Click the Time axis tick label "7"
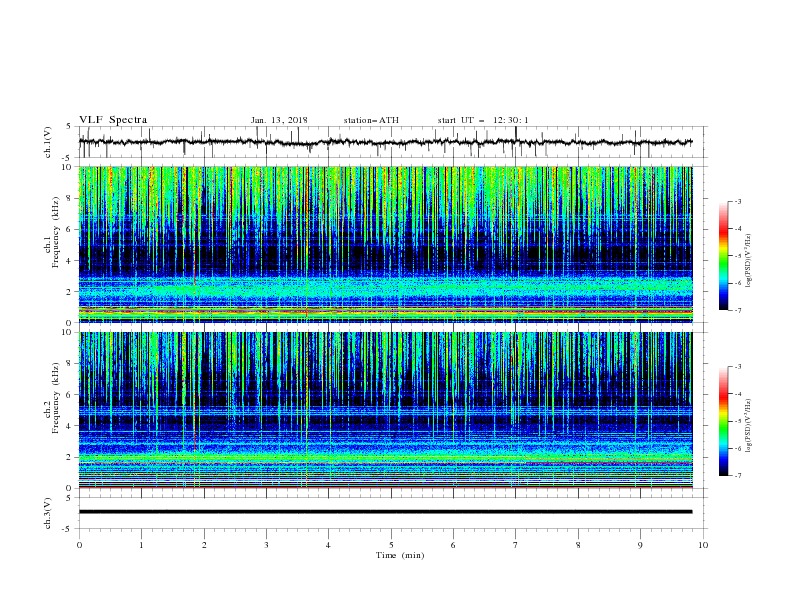 click(516, 545)
